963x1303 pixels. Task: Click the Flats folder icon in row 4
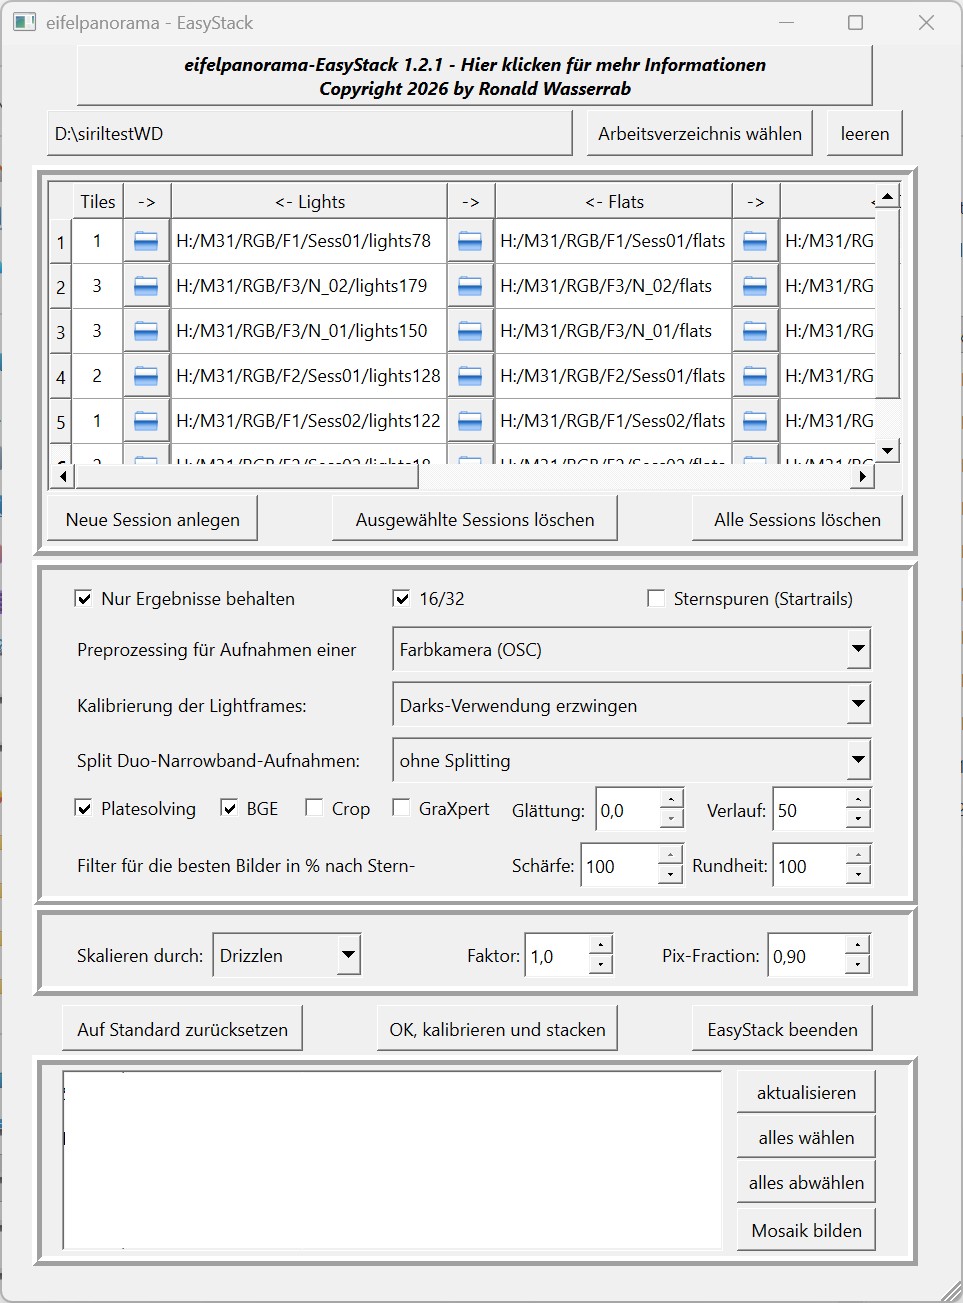[470, 376]
